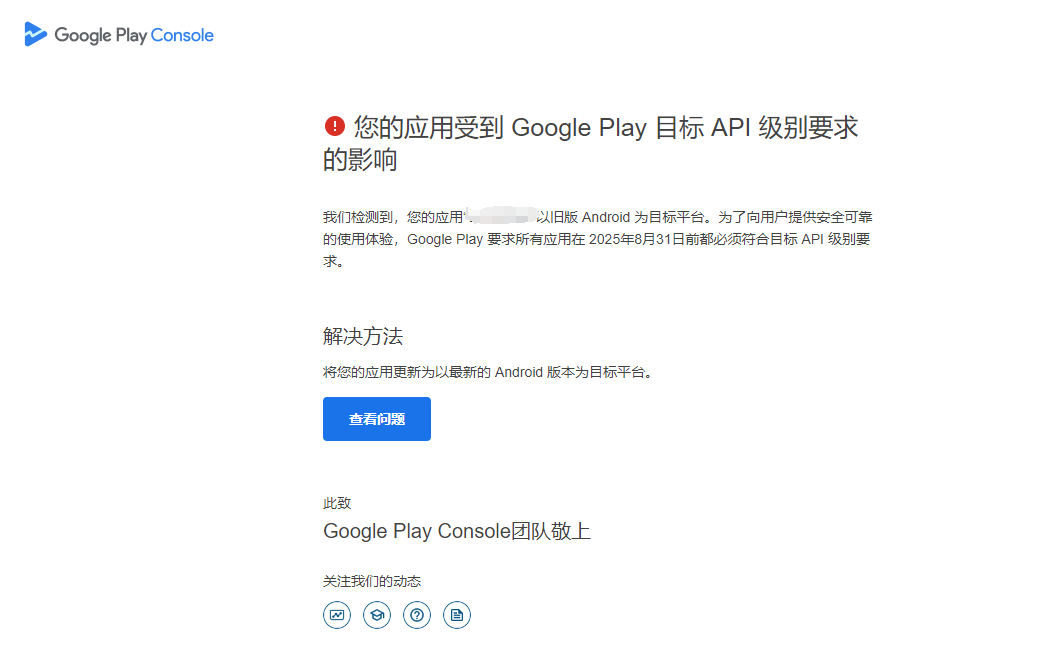
Task: Click the Google Play Console团队敬上 signature
Action: (457, 531)
